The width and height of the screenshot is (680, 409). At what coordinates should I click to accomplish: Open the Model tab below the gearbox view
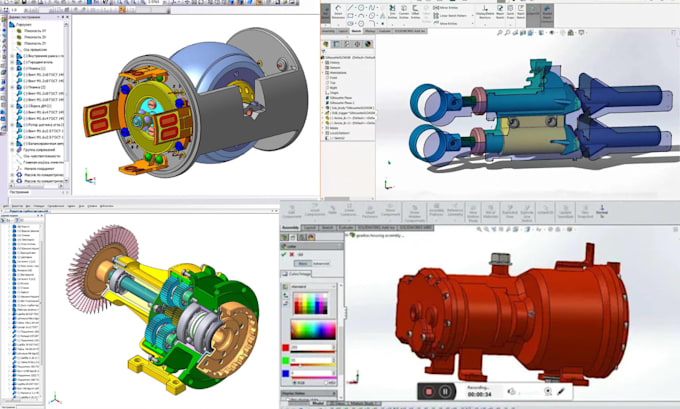tap(317, 403)
